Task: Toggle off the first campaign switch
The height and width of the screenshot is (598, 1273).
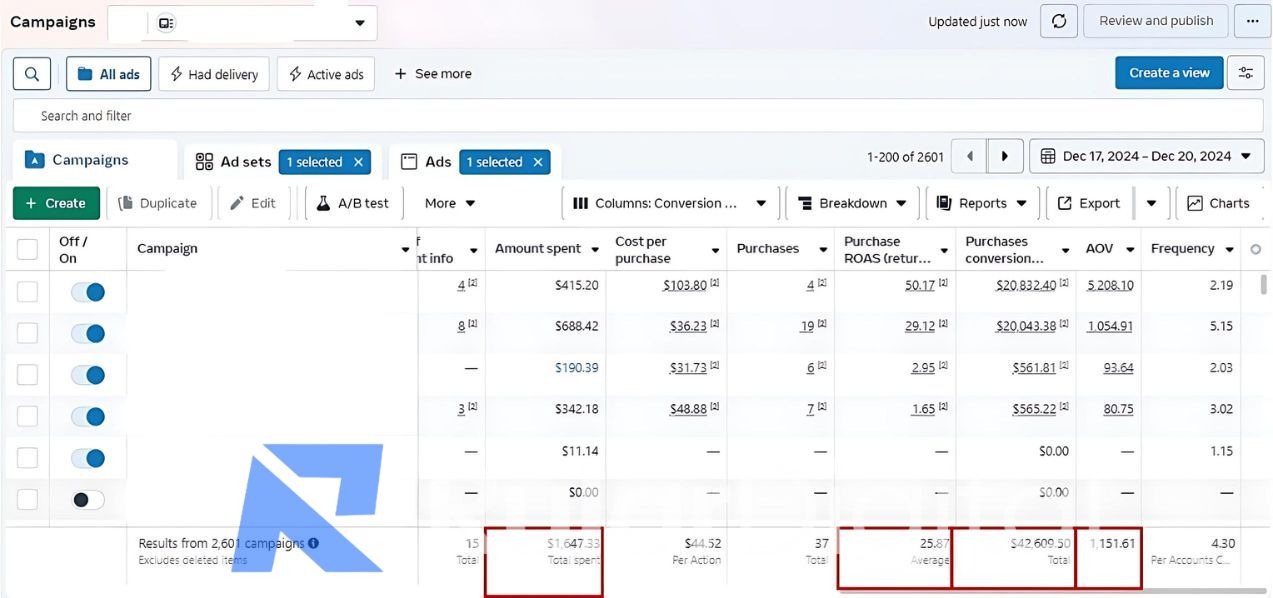Action: [88, 292]
